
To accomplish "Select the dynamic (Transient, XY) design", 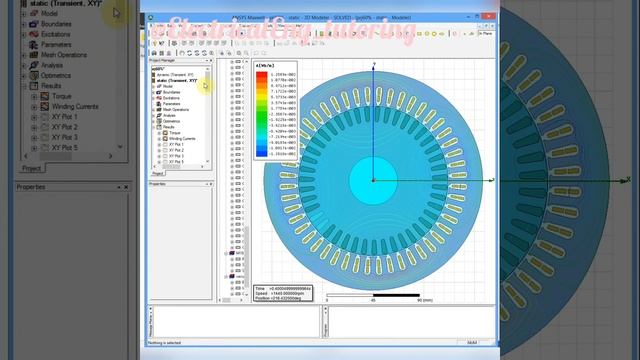I will click(x=175, y=75).
